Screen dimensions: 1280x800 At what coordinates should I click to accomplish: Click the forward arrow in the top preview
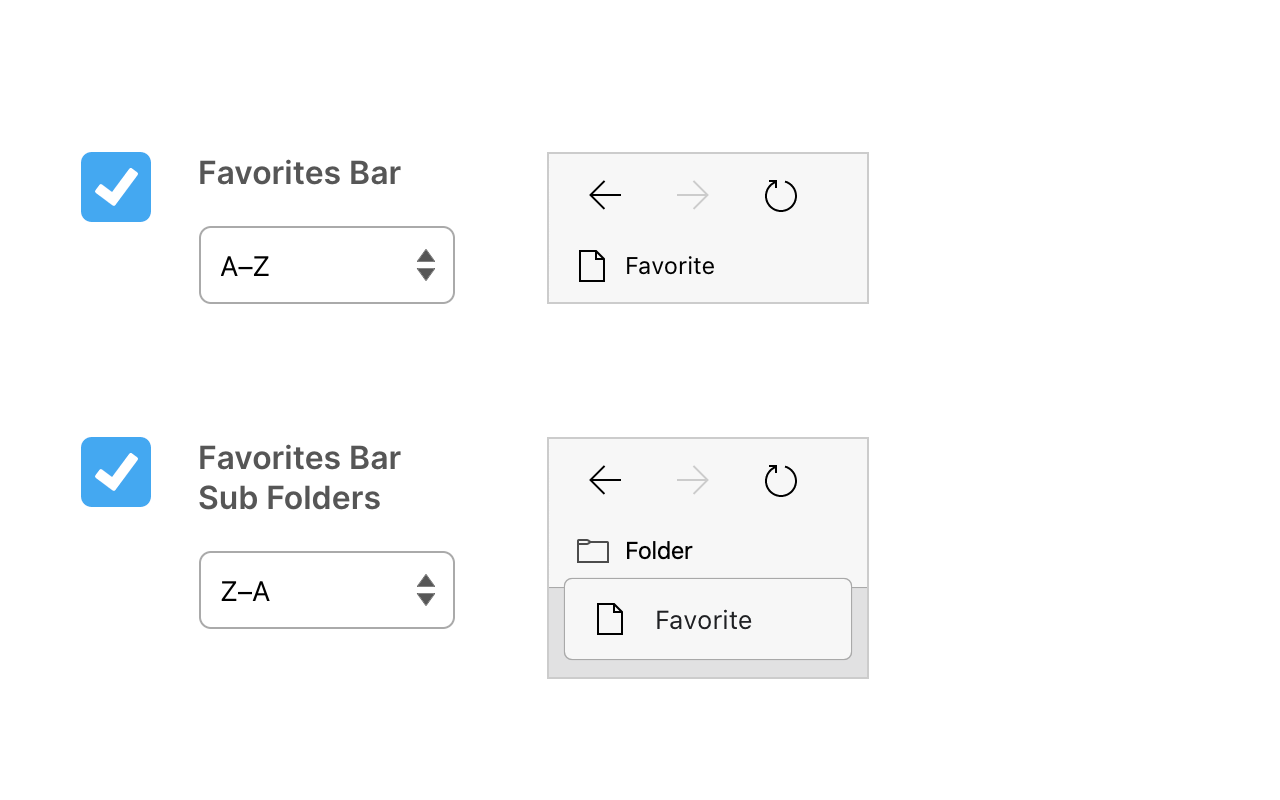point(692,196)
